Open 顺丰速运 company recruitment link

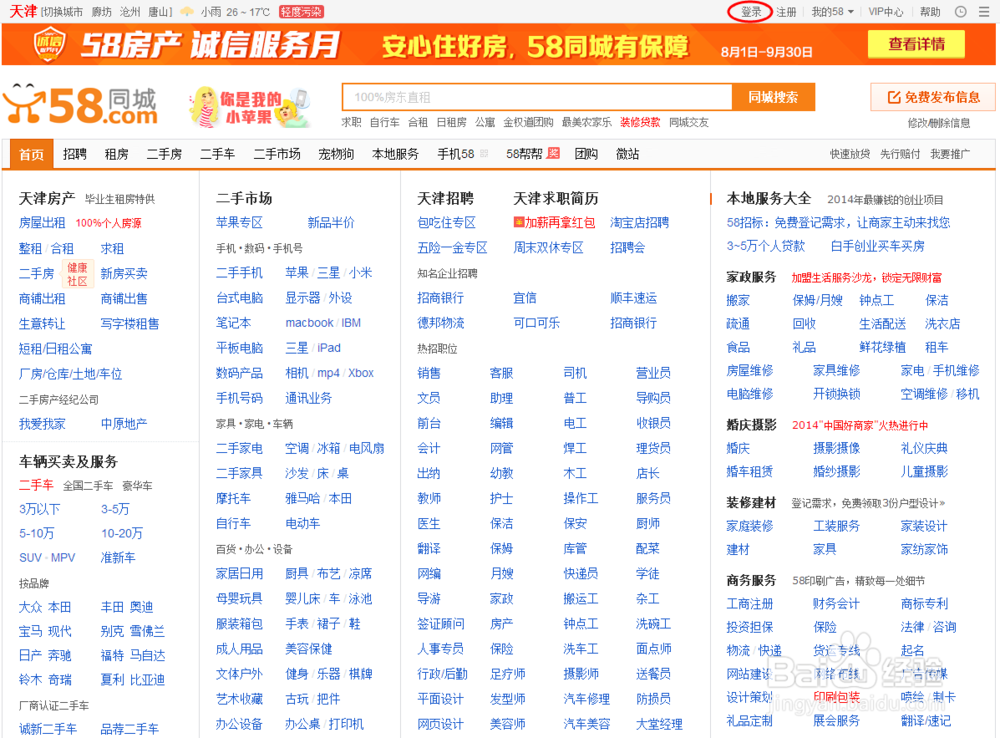click(633, 298)
